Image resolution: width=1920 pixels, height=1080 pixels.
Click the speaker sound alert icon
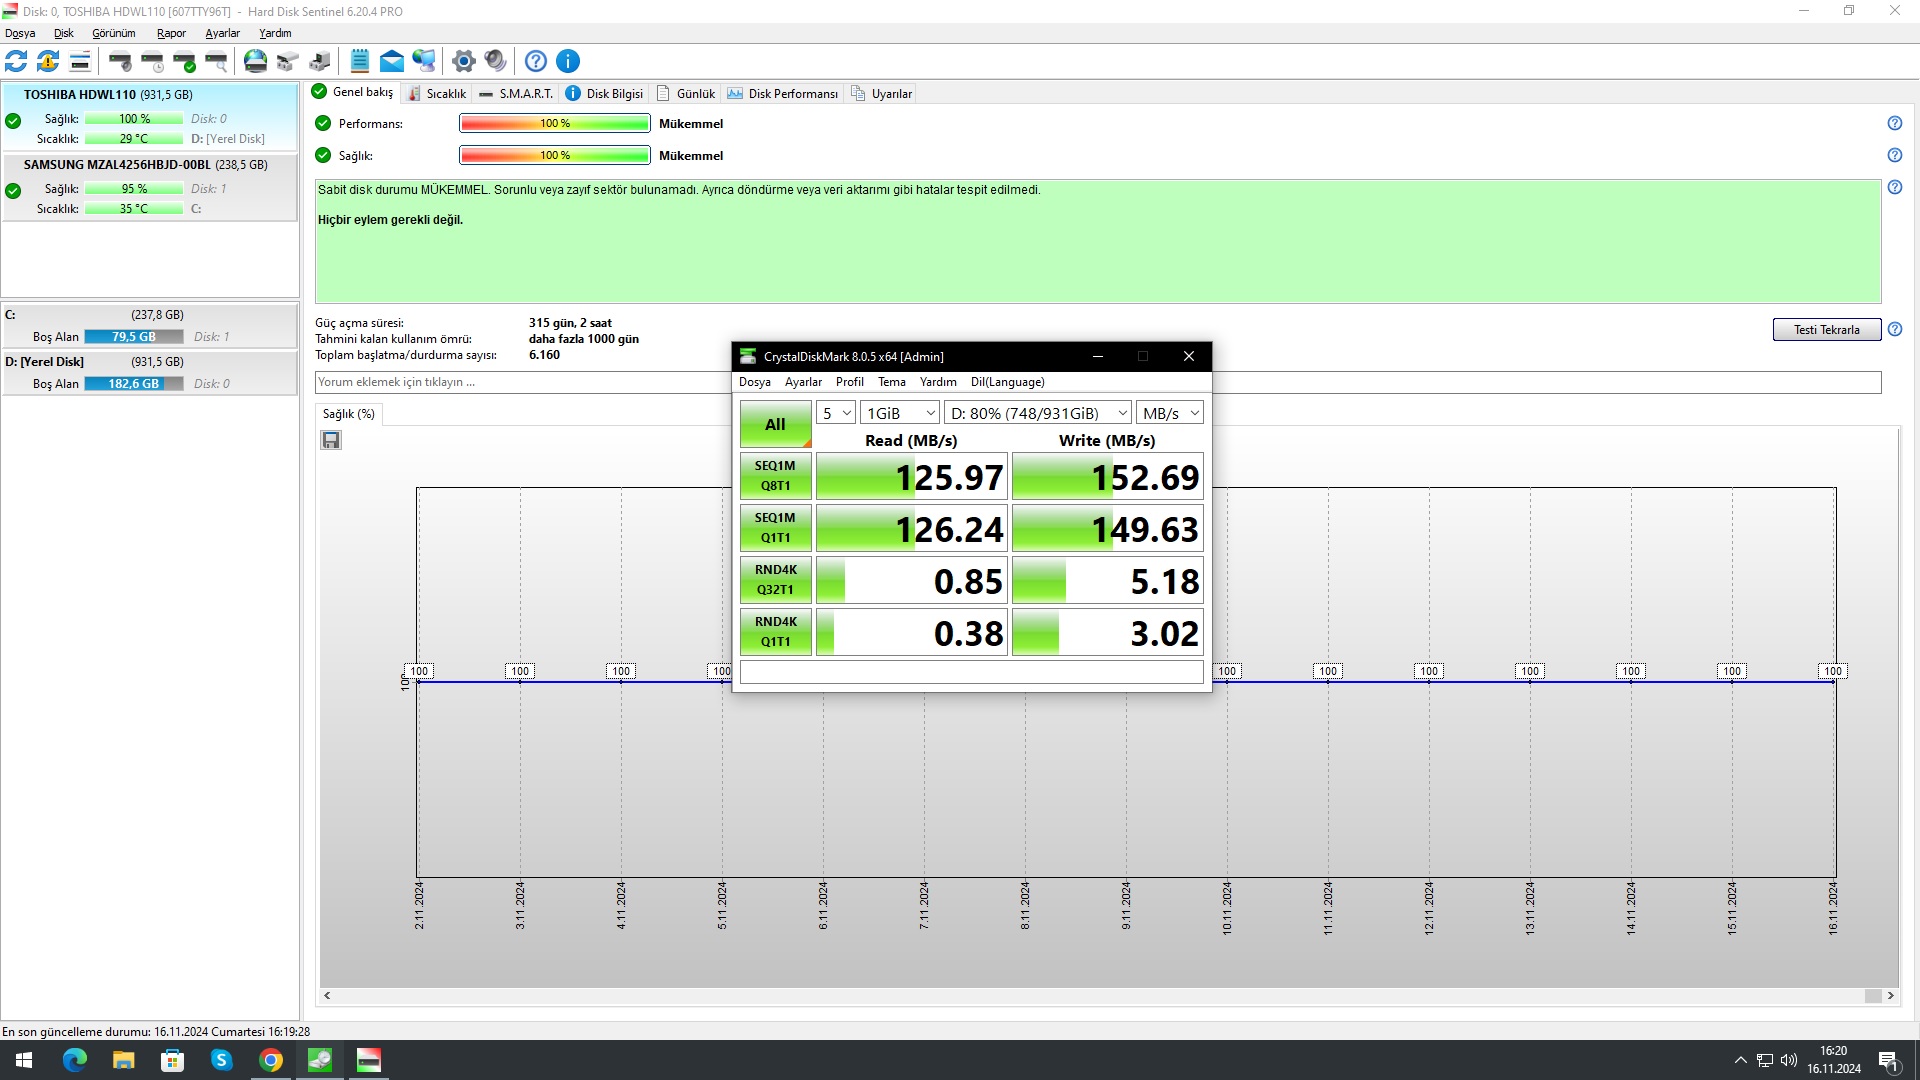pos(496,61)
